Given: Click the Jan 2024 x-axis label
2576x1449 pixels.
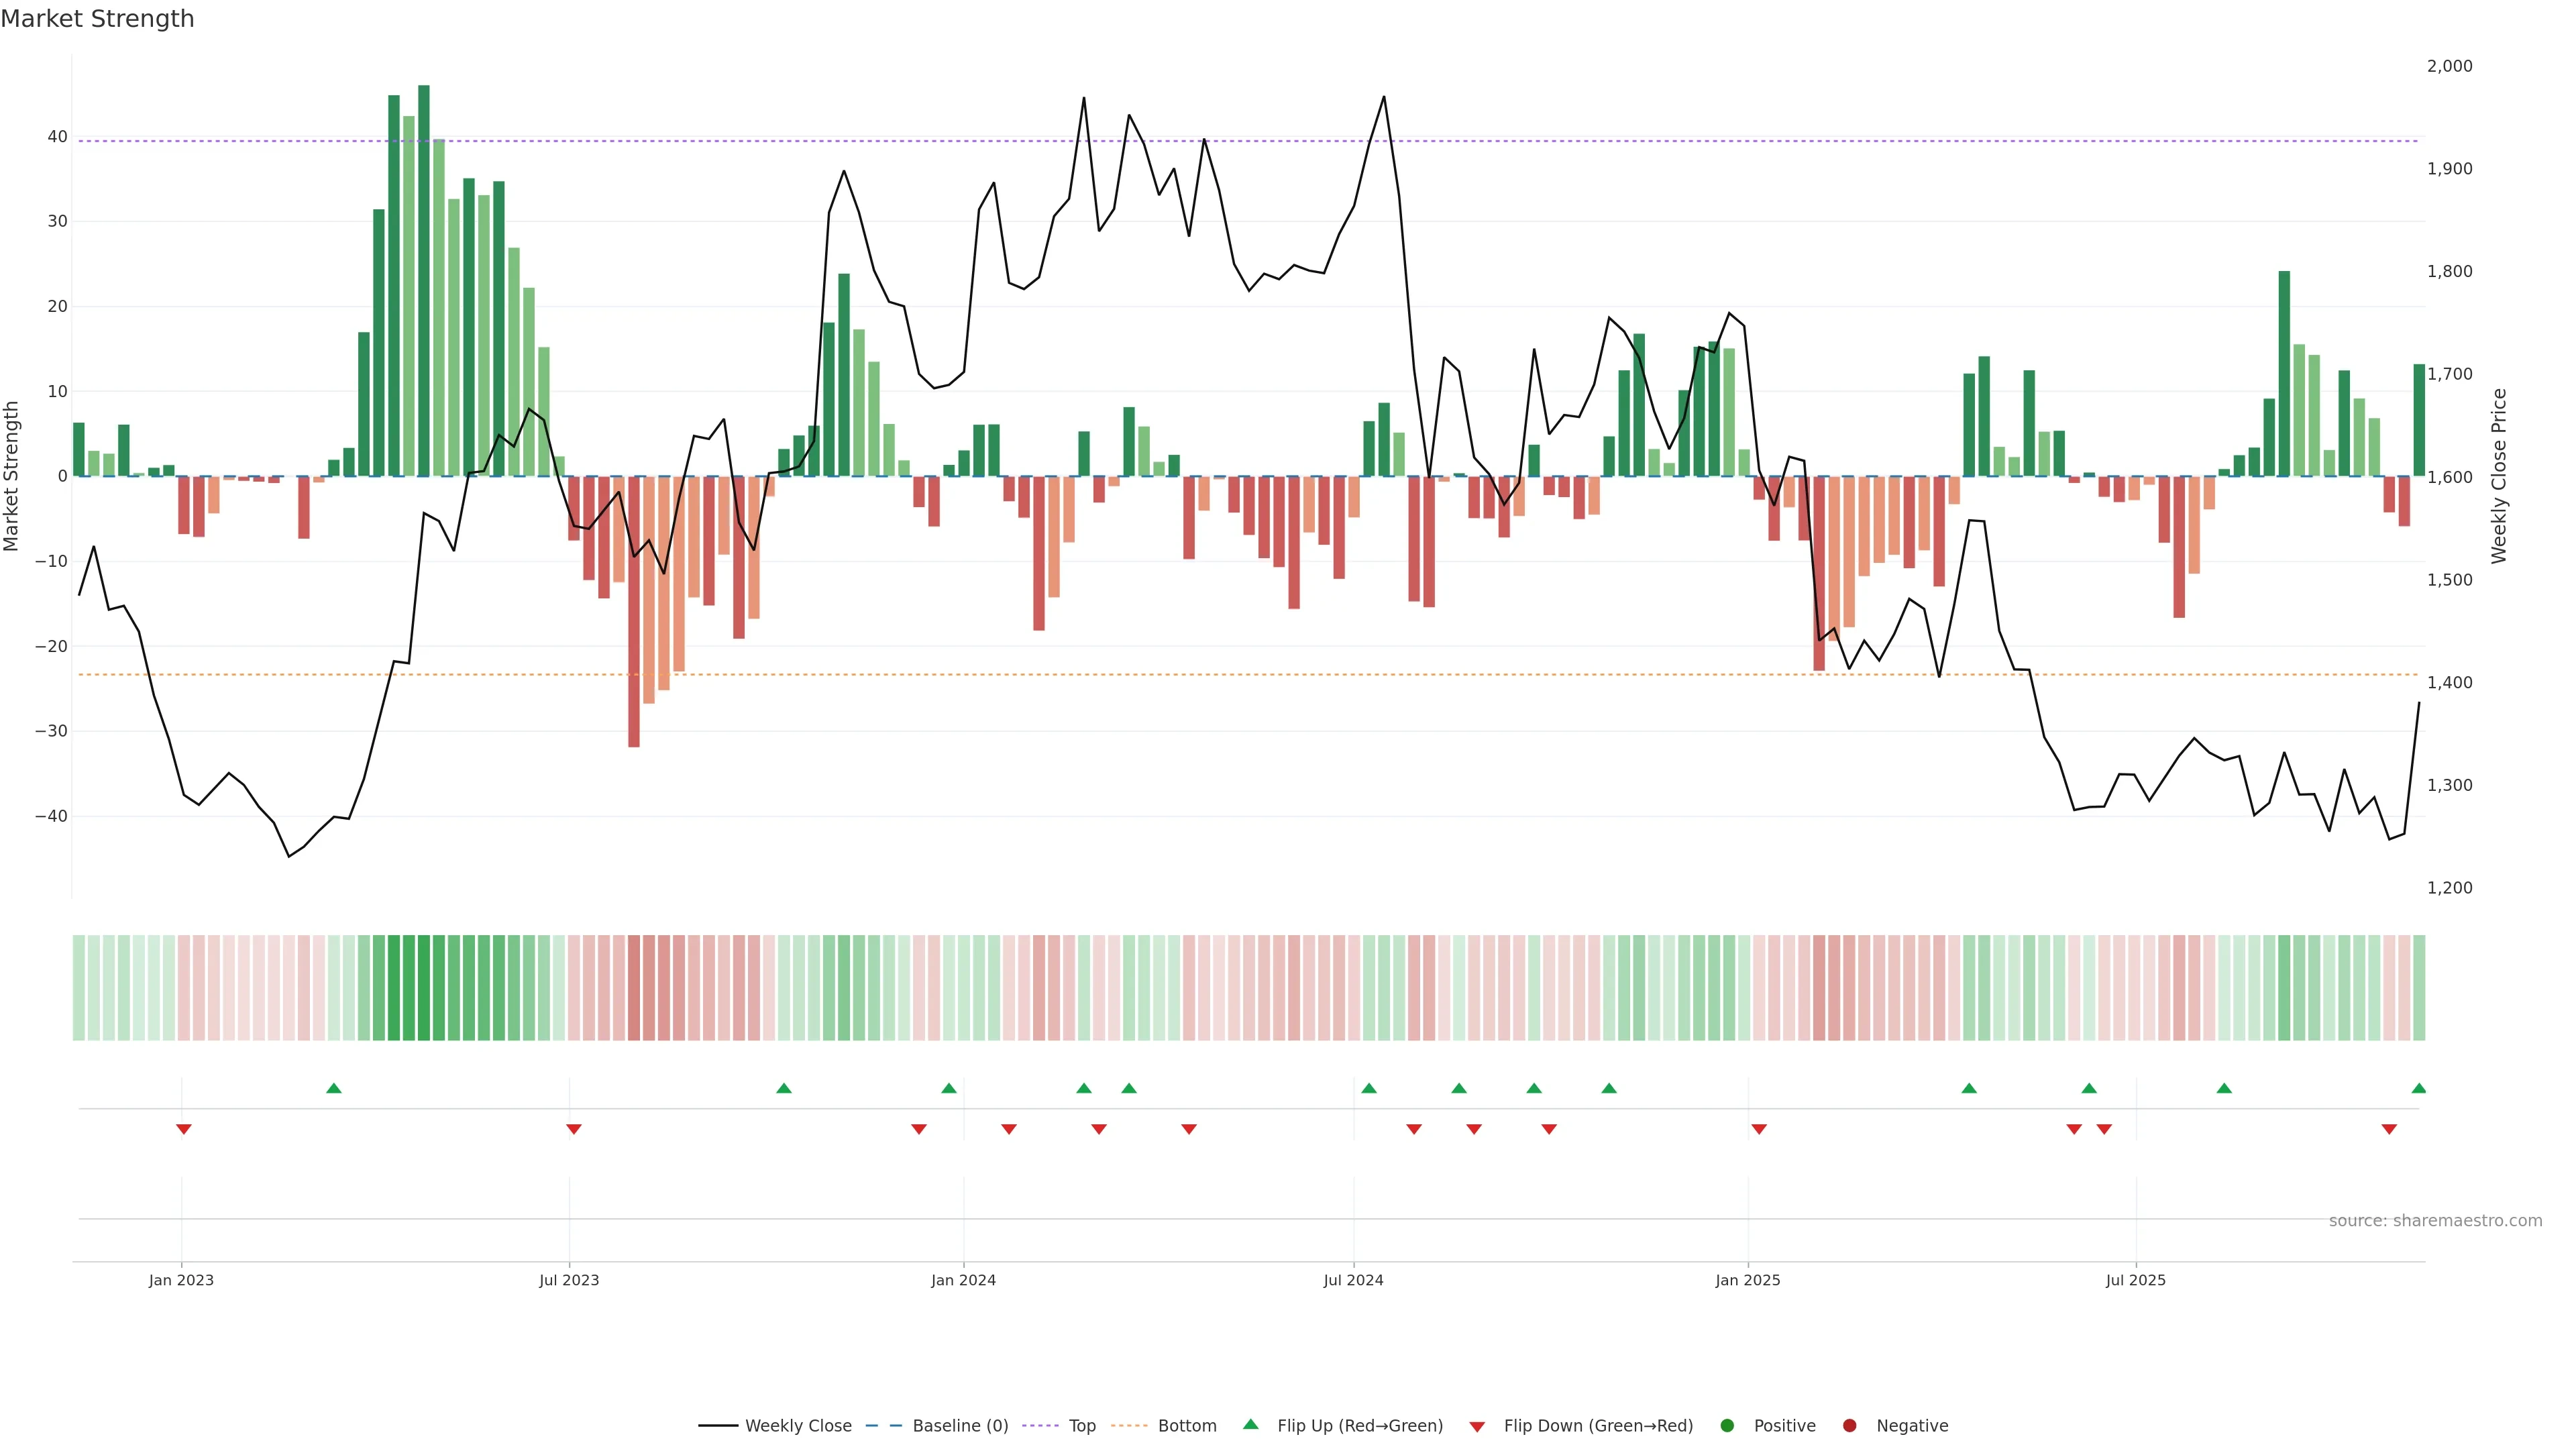Looking at the screenshot, I should pyautogui.click(x=963, y=1280).
